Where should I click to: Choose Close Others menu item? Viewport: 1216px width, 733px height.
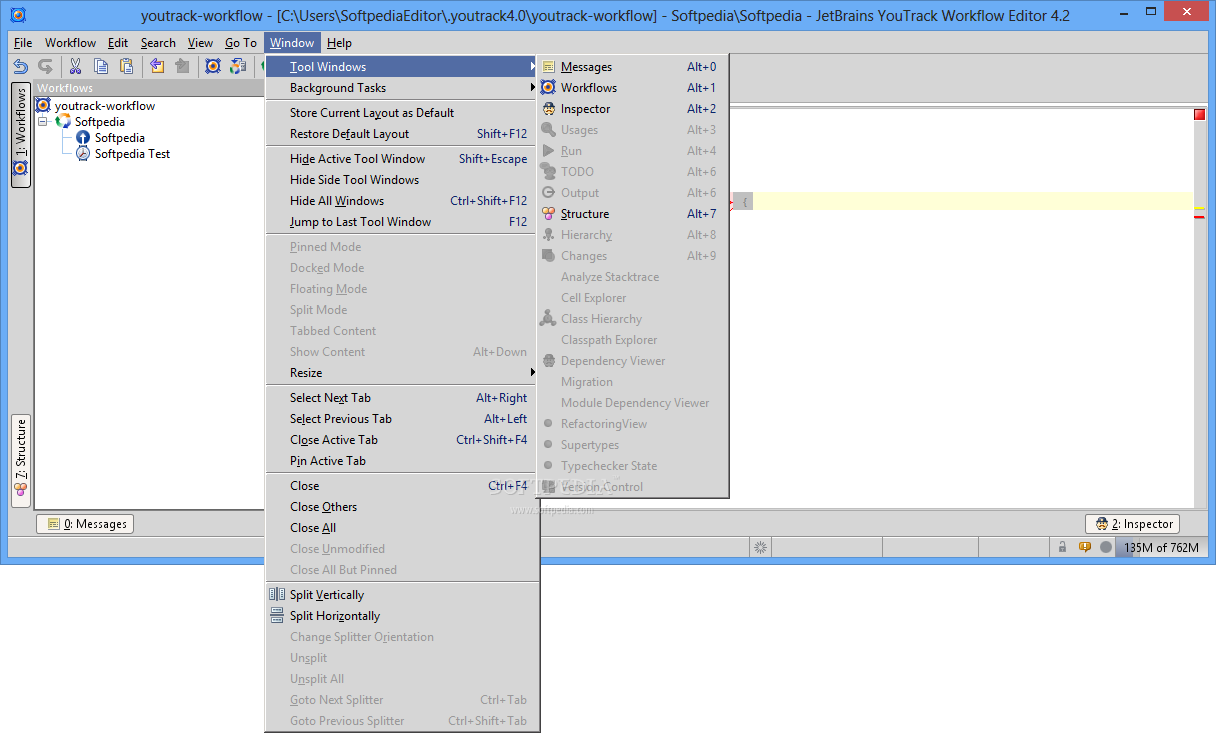pos(402,507)
